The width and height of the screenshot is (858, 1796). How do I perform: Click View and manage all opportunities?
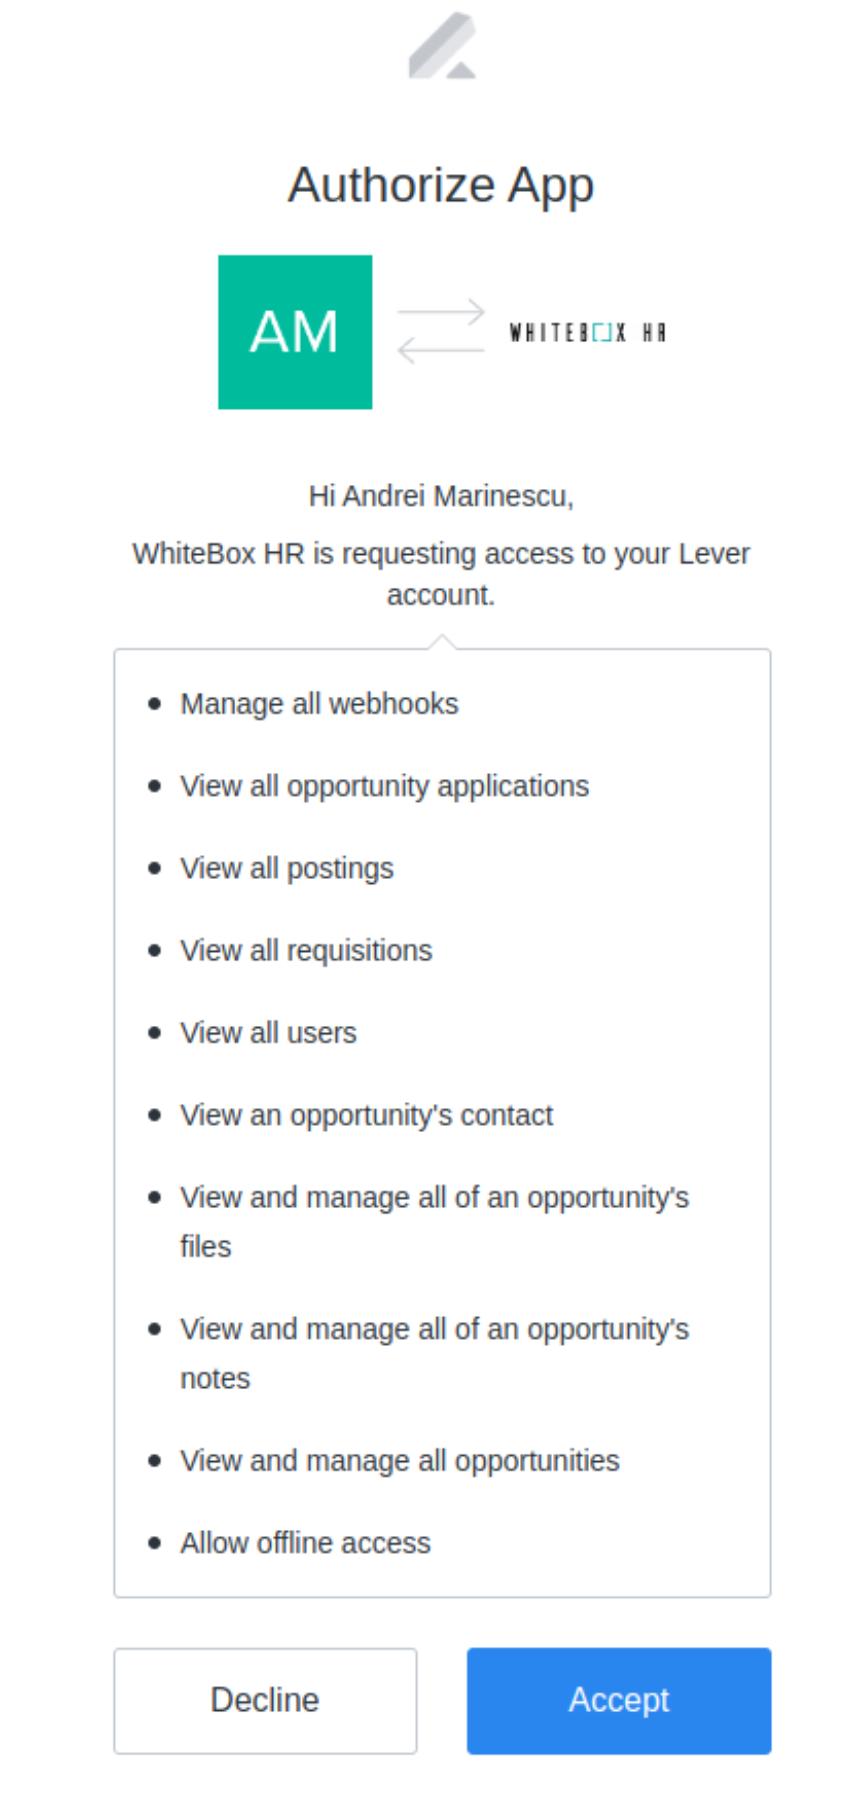(400, 1461)
